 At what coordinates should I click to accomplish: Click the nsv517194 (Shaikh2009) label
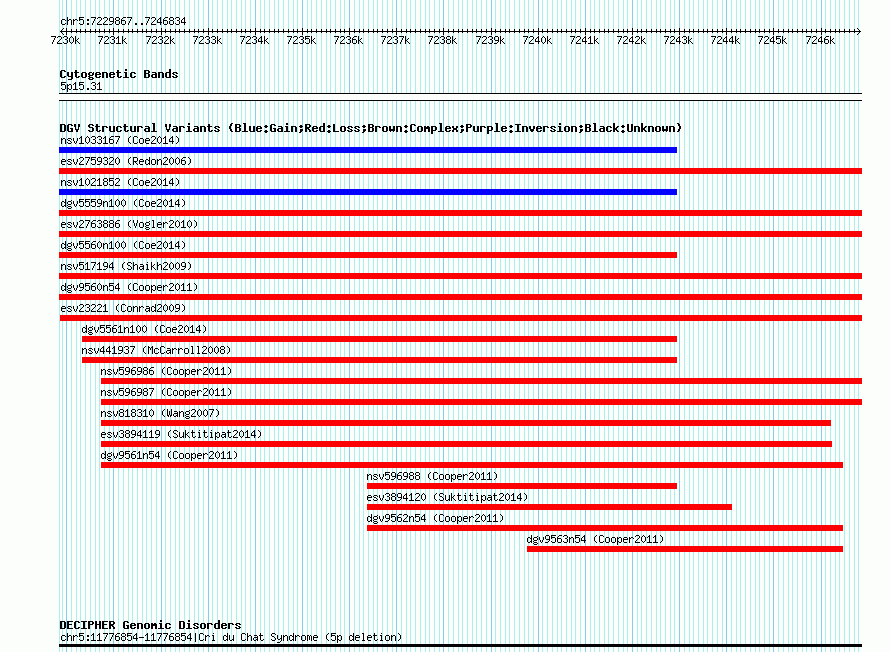click(x=126, y=266)
